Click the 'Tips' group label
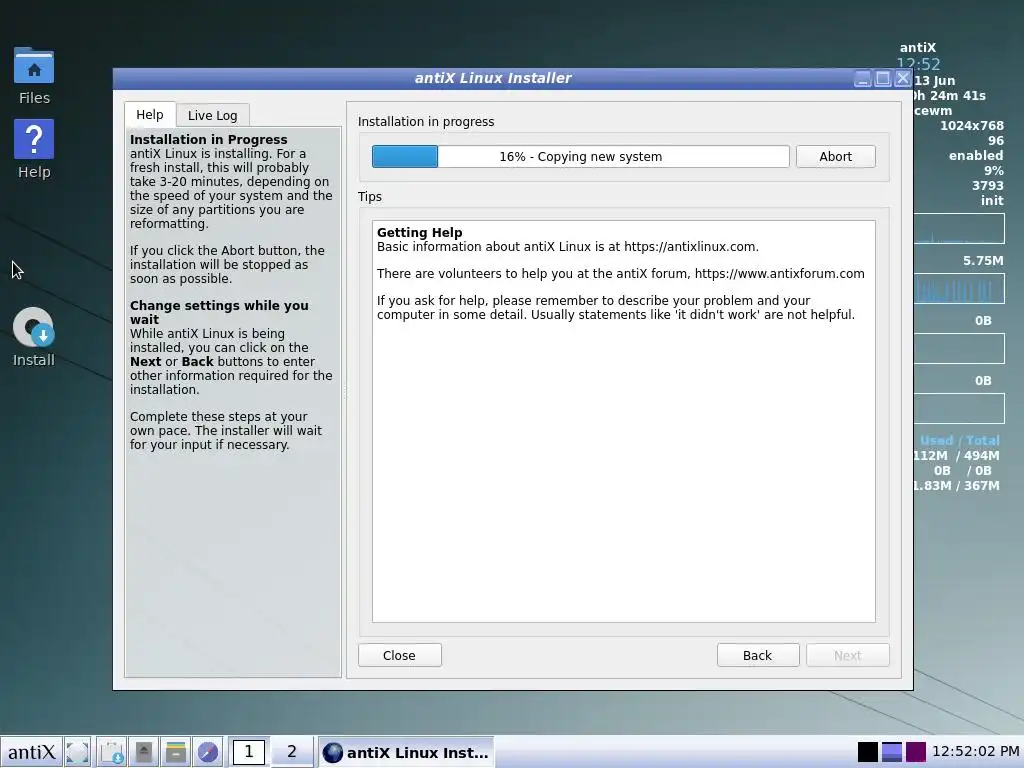Screen dimensions: 1024x768 [370, 197]
